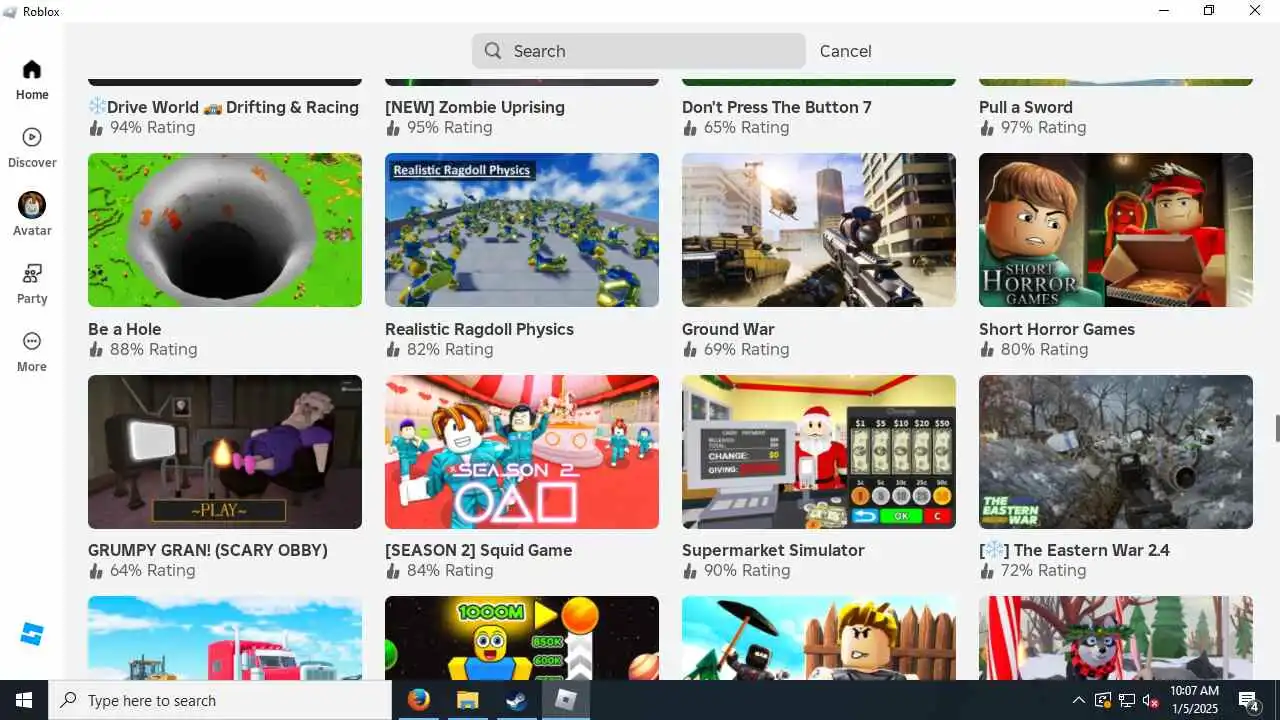Click thumbs-up icon under Be a Hole
The width and height of the screenshot is (1280, 720).
coord(96,349)
